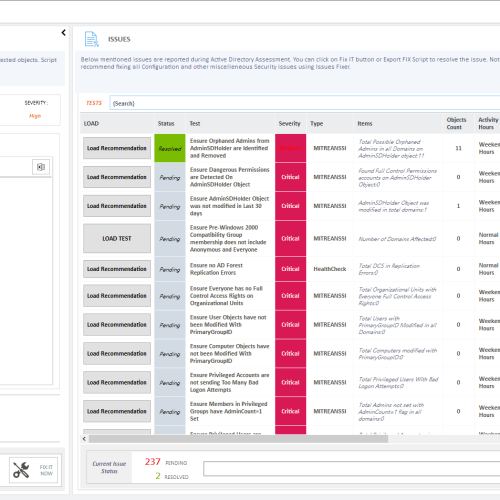Load recommendation for AD Forest Replication Errors
Screen dimensions: 500x500
tap(117, 269)
